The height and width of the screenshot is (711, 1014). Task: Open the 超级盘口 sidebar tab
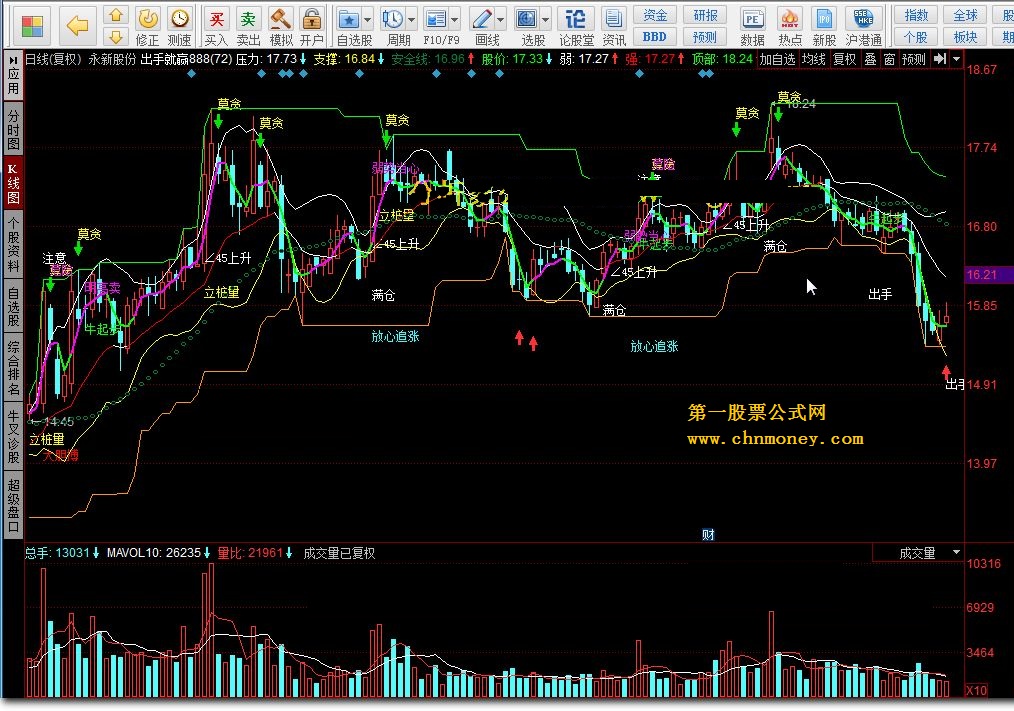coord(13,506)
